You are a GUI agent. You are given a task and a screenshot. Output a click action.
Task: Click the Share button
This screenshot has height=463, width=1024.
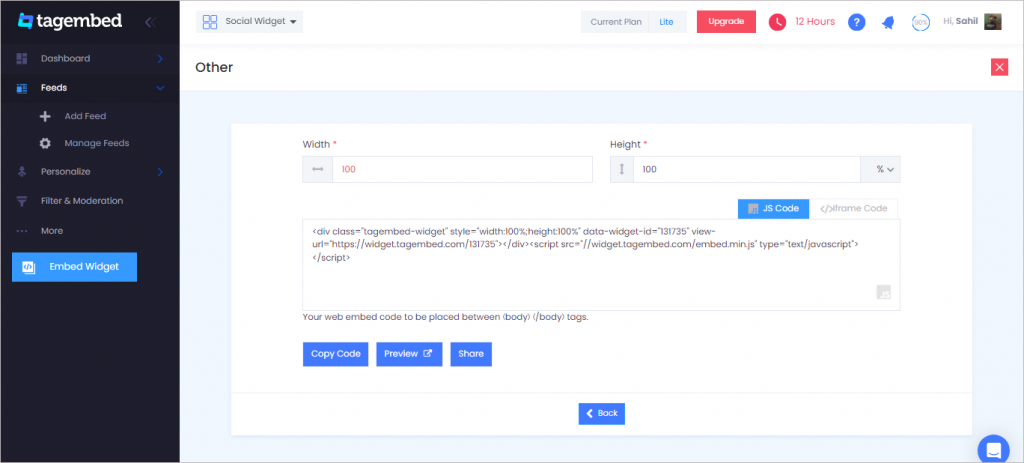click(x=471, y=354)
